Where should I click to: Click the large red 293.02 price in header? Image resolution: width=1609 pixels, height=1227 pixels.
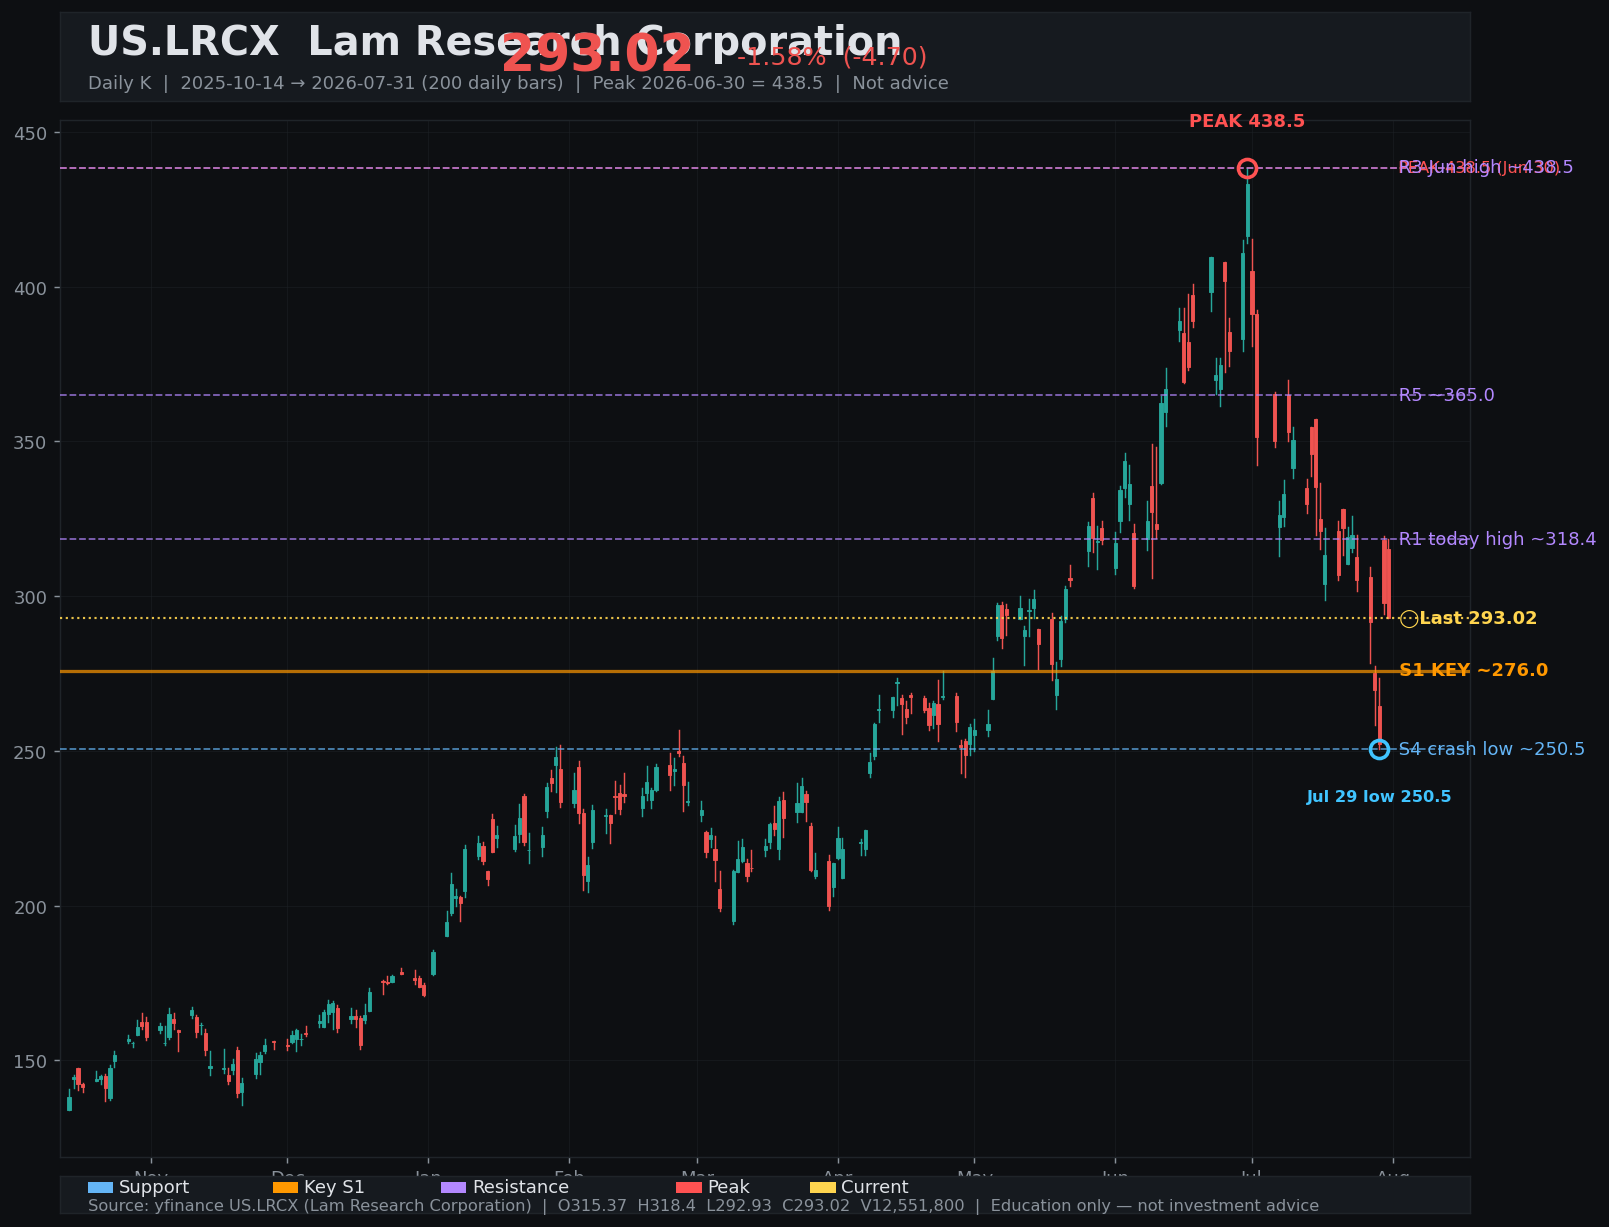point(597,54)
